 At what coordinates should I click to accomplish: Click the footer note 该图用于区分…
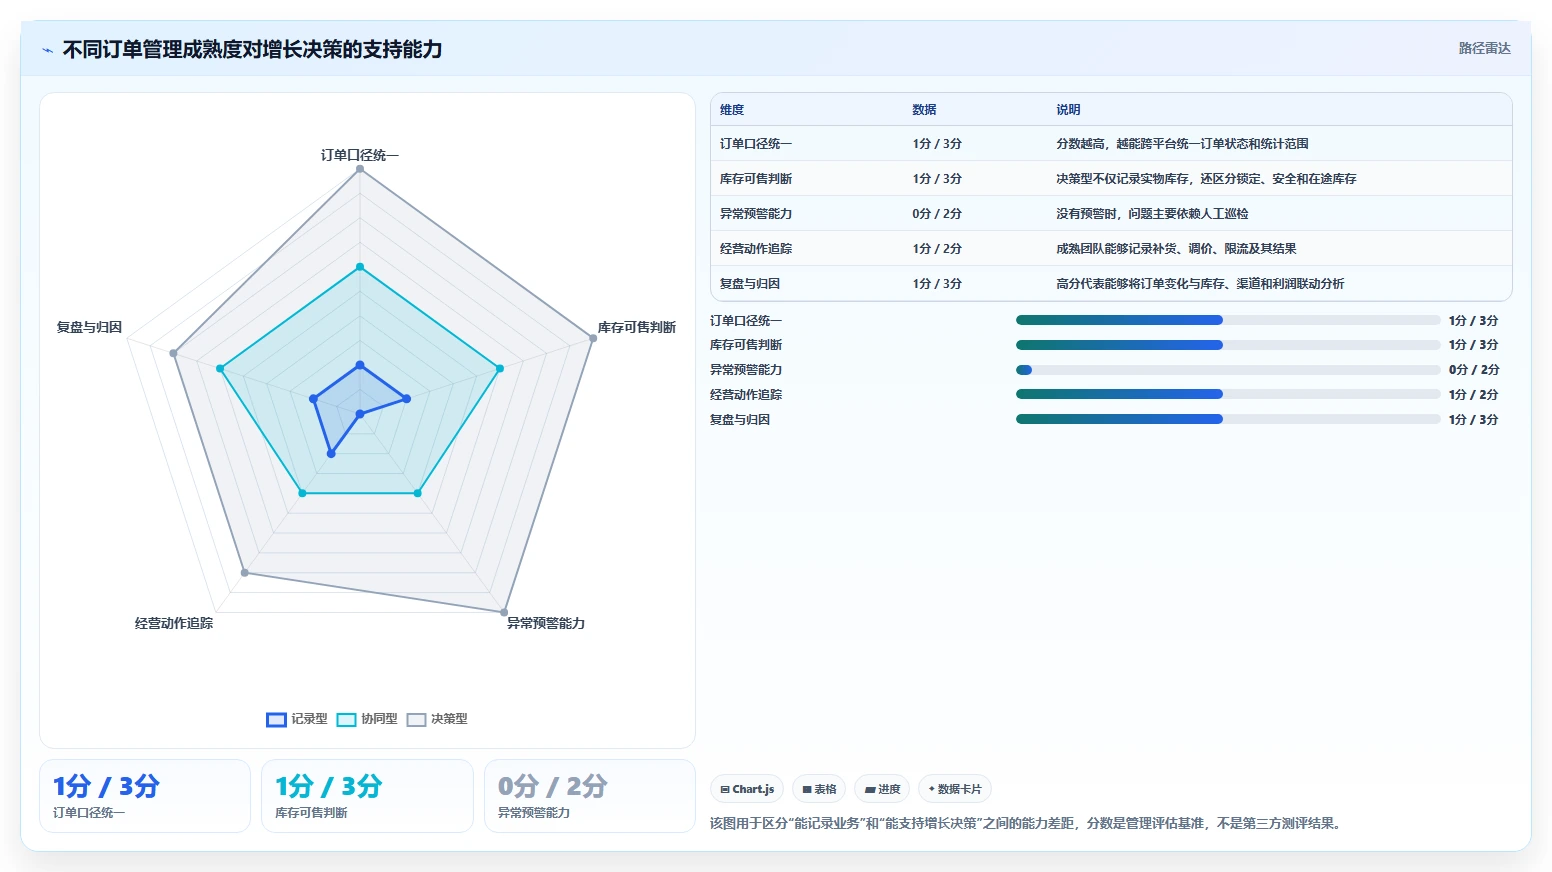point(1027,824)
